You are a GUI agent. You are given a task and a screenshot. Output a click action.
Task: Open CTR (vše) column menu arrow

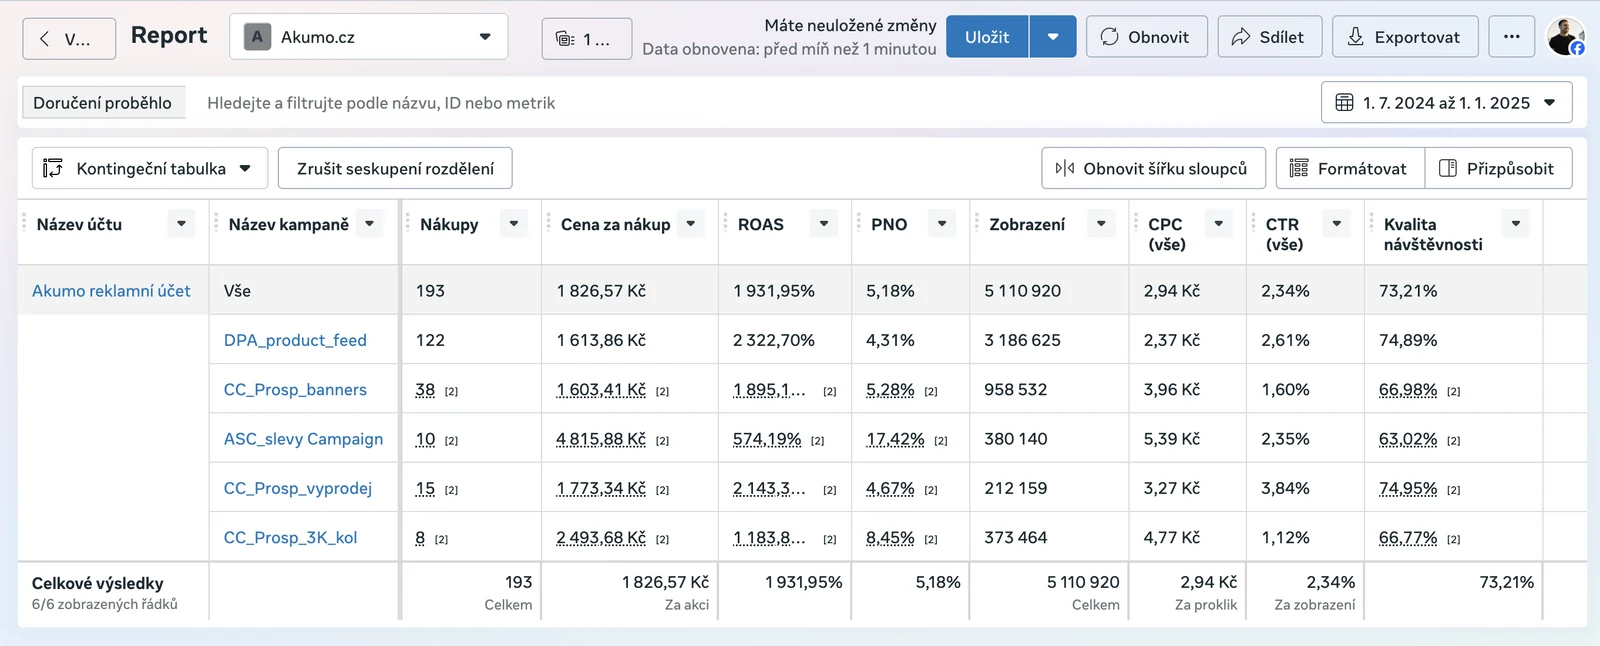[x=1337, y=224]
